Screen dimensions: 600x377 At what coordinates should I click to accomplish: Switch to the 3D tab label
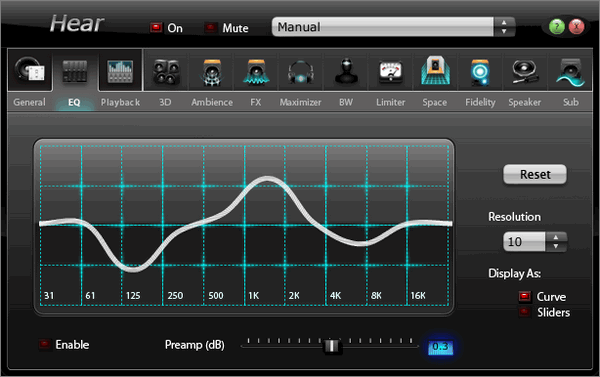point(165,102)
